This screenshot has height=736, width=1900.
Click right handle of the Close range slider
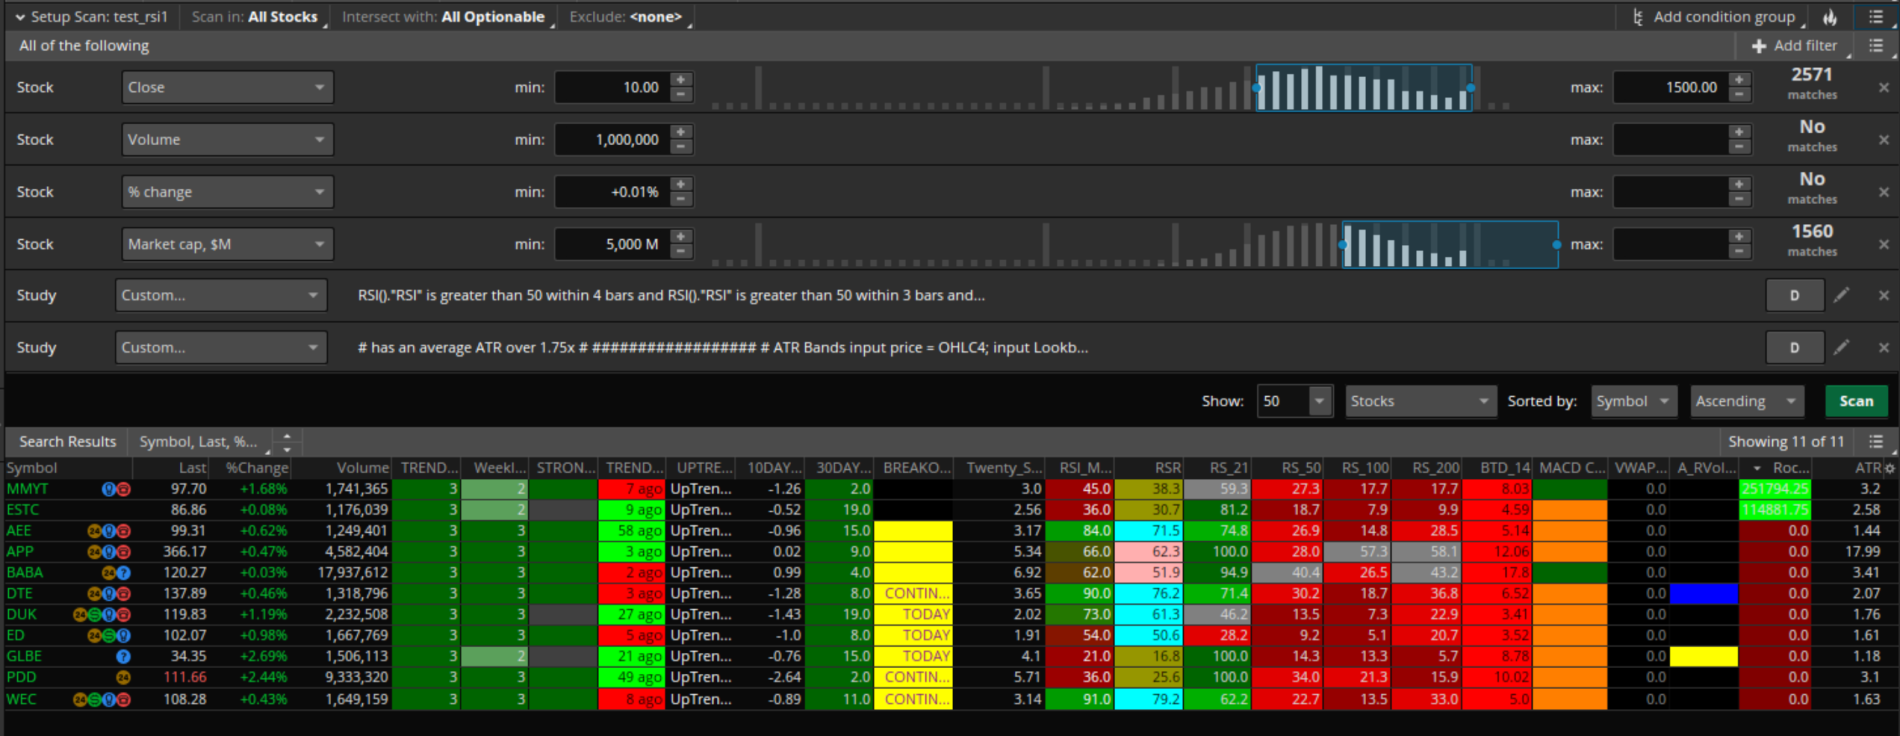click(x=1470, y=88)
